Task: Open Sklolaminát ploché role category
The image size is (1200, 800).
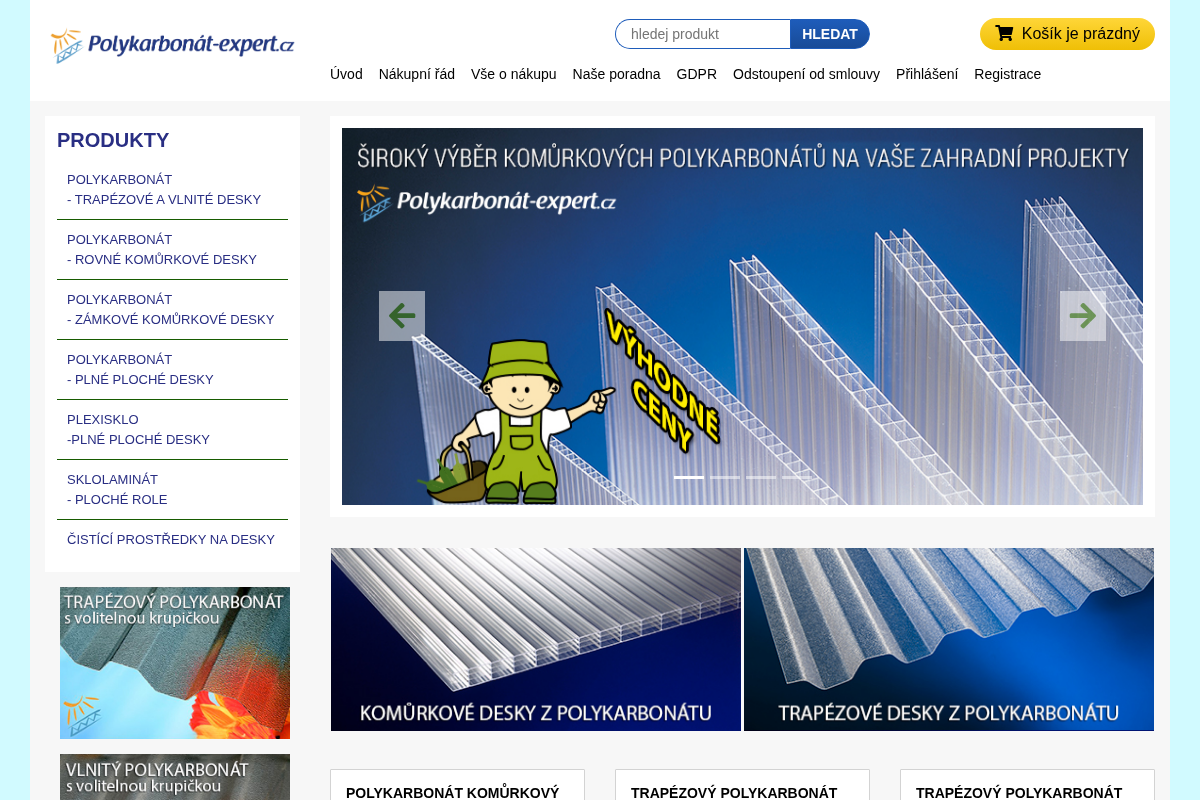Action: pyautogui.click(x=172, y=490)
